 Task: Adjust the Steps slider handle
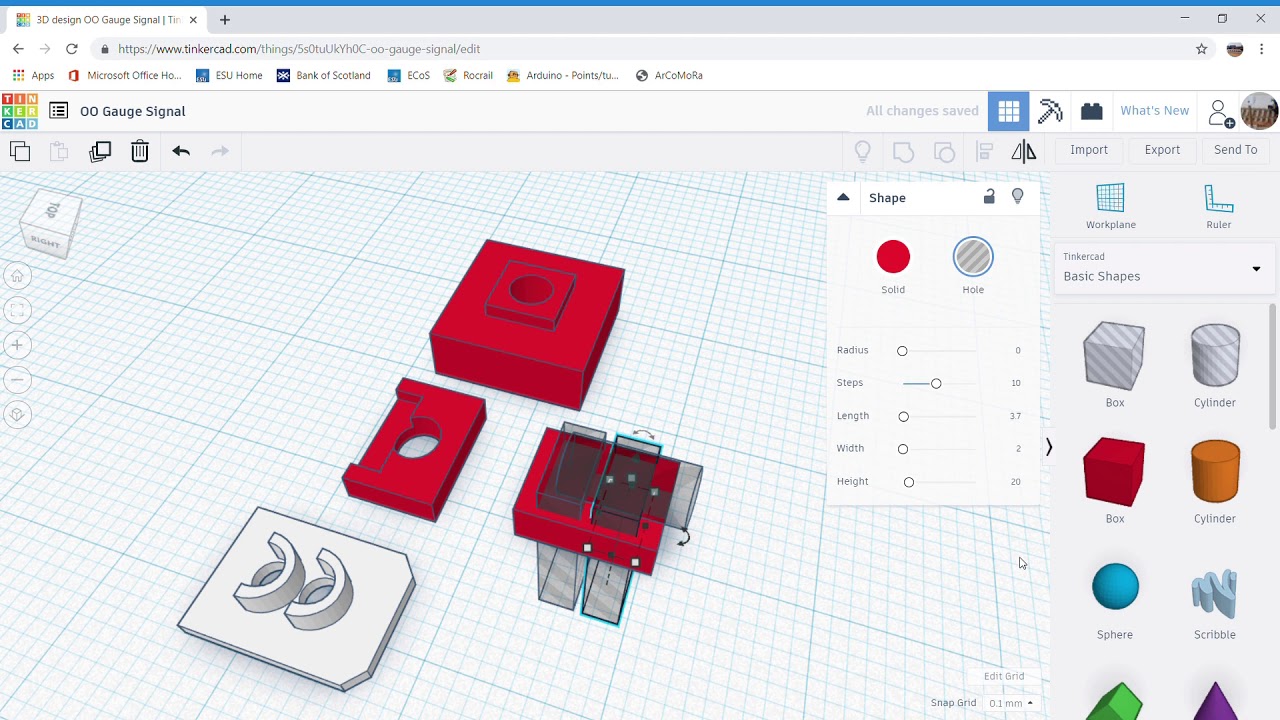936,383
